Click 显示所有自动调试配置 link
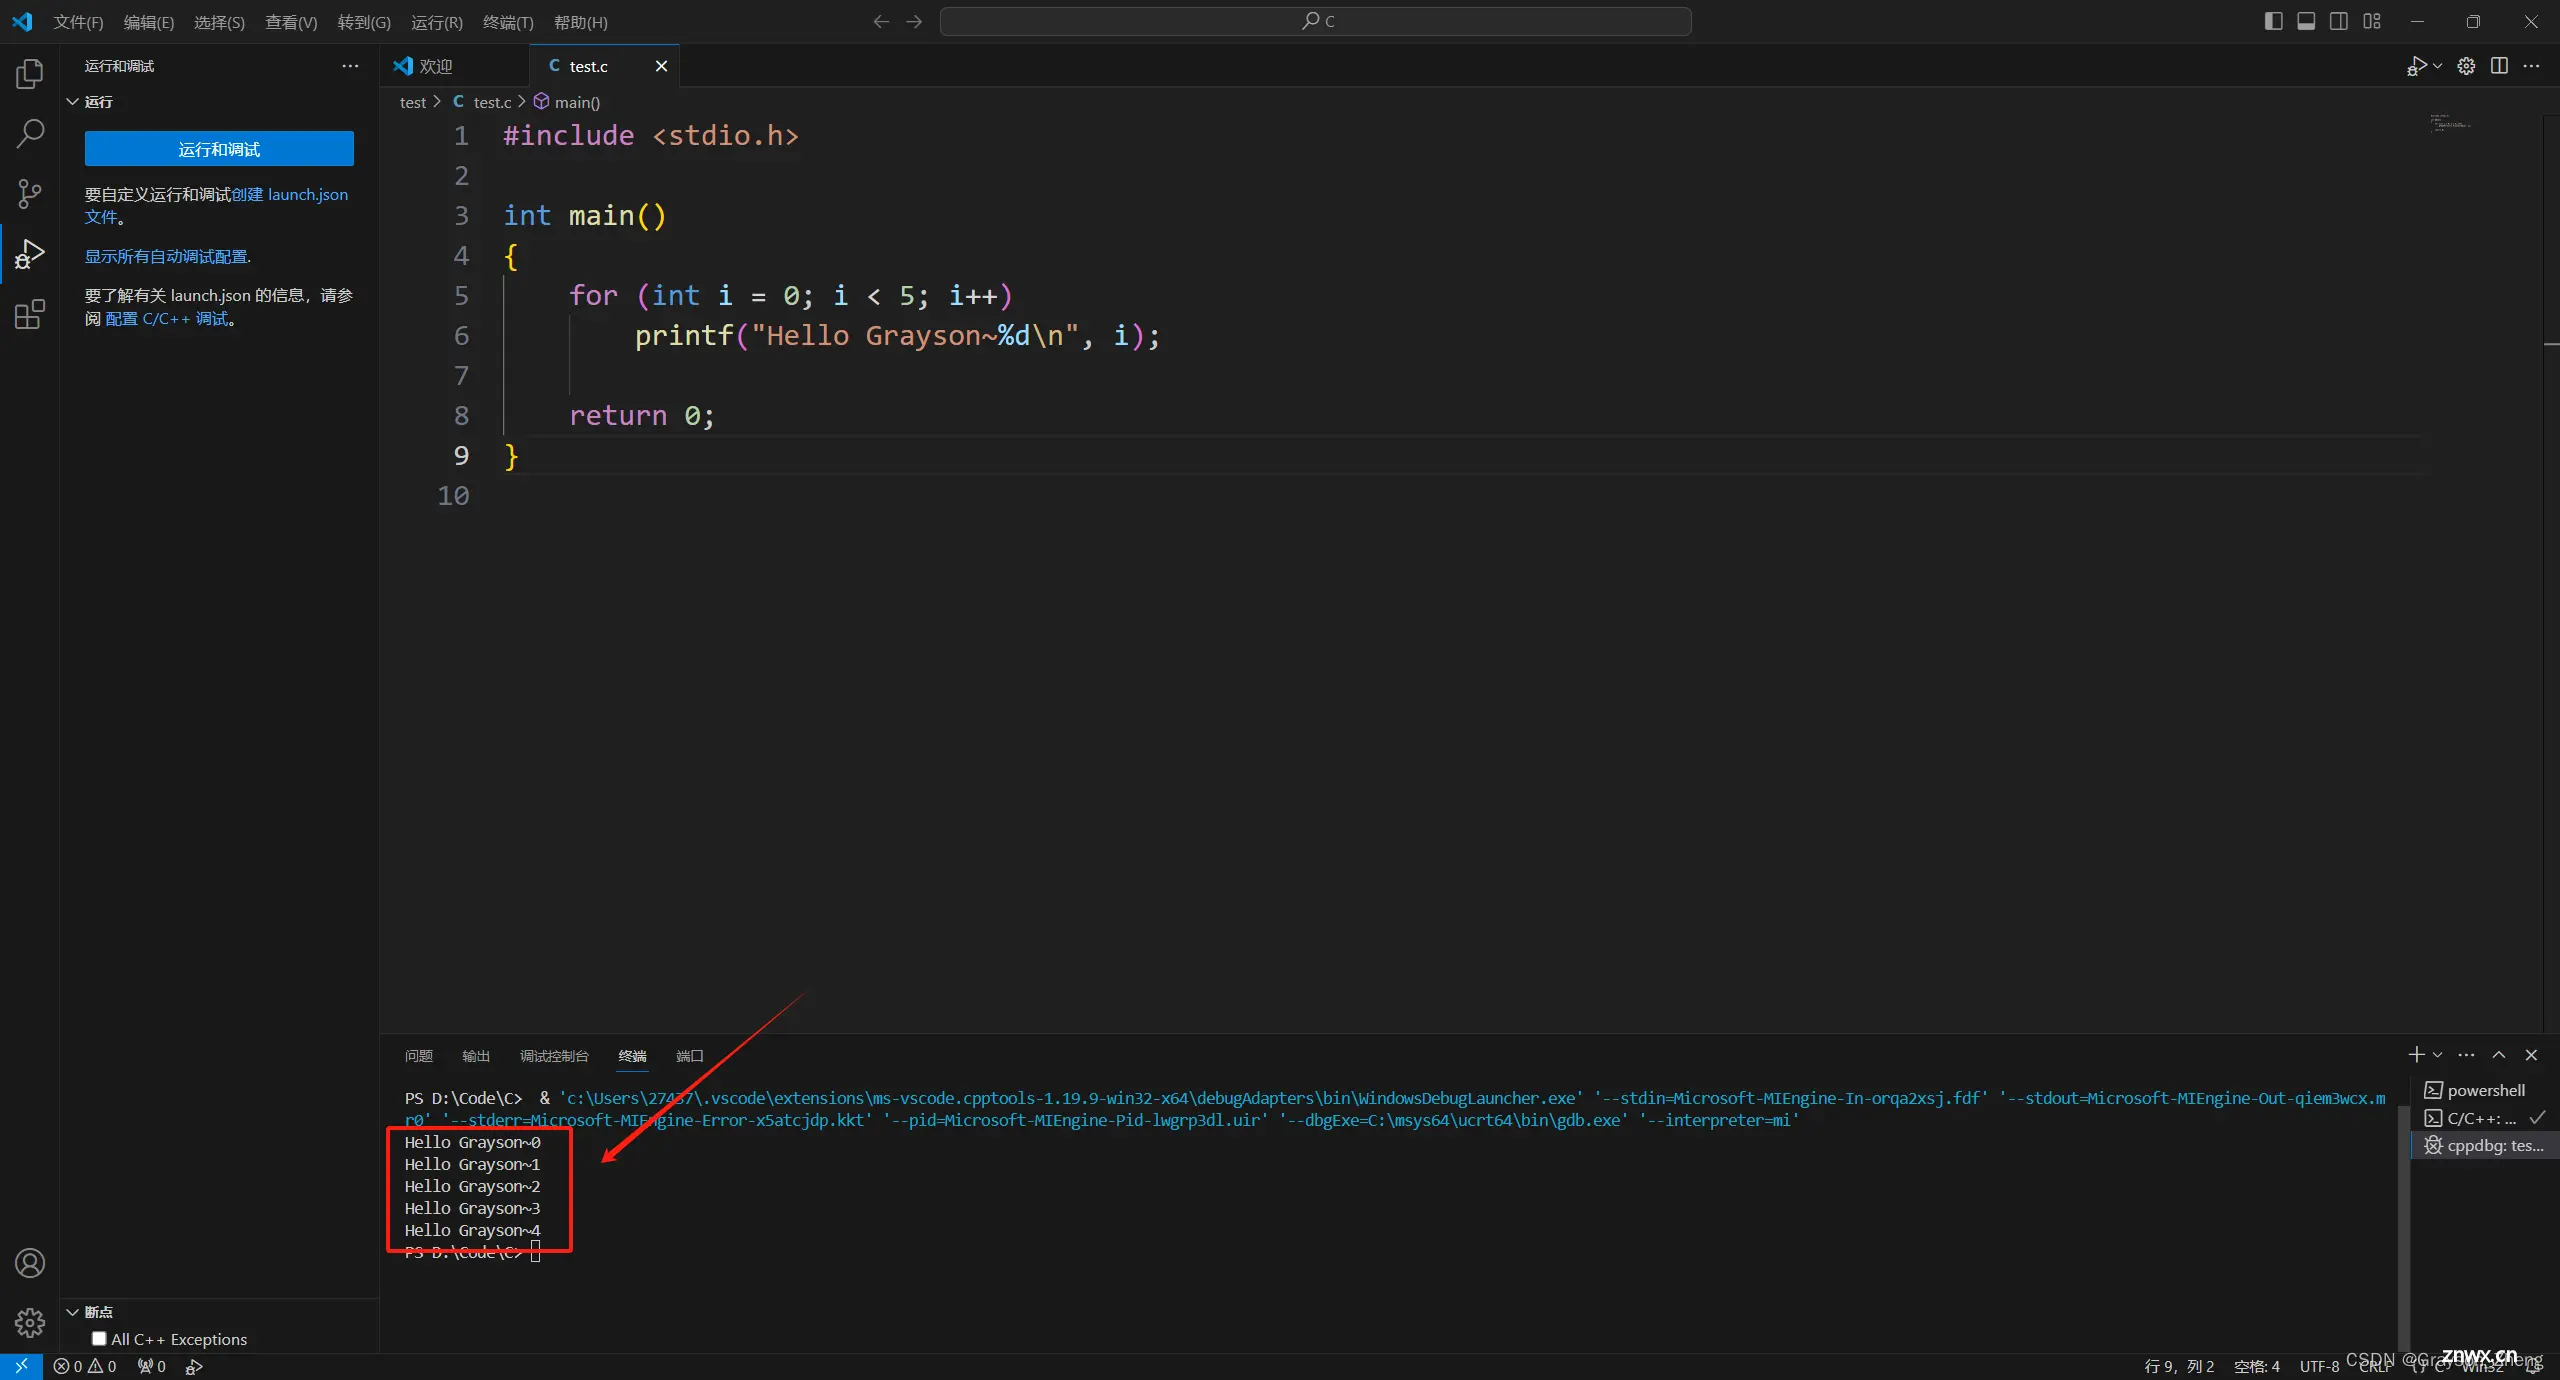Screen dimensions: 2560x1380 coord(168,257)
